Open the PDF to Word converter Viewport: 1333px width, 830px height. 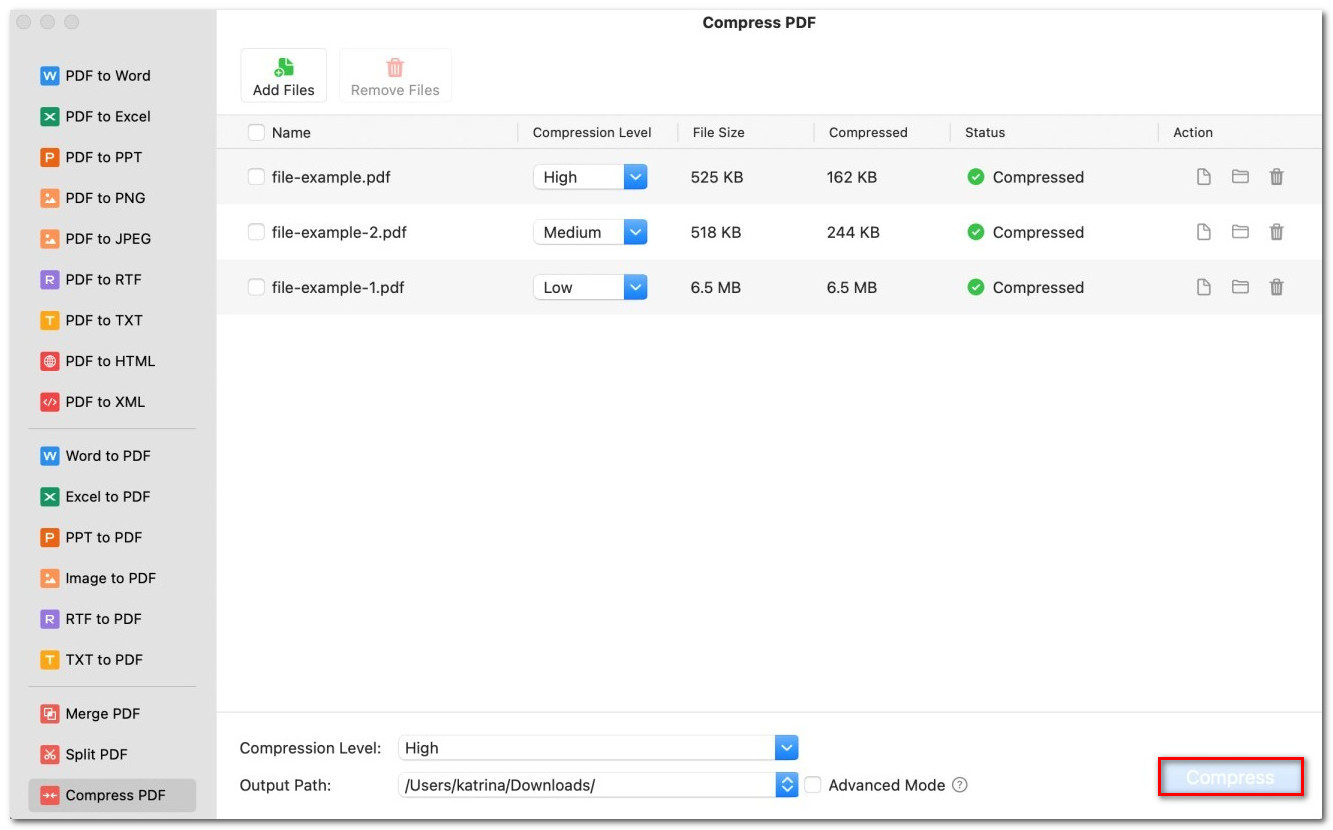click(95, 76)
